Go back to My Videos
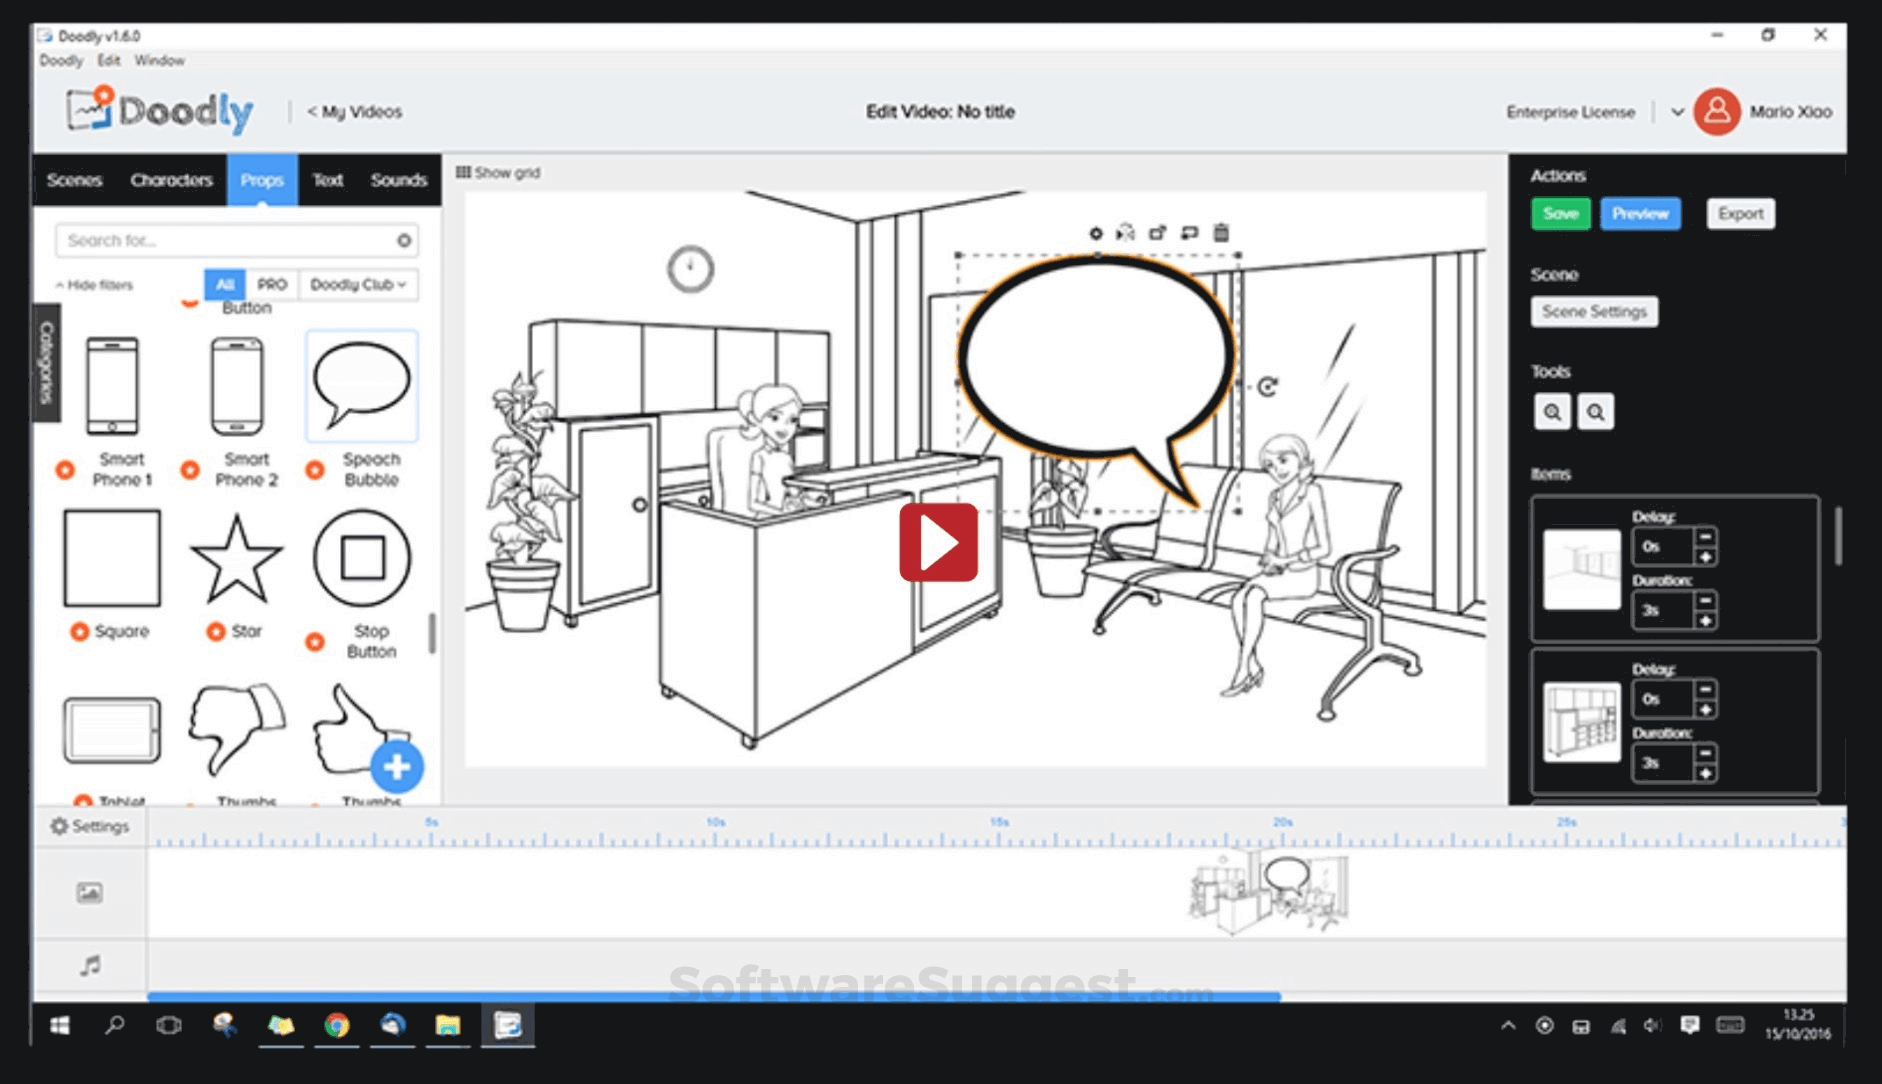1882x1084 pixels. [x=354, y=111]
